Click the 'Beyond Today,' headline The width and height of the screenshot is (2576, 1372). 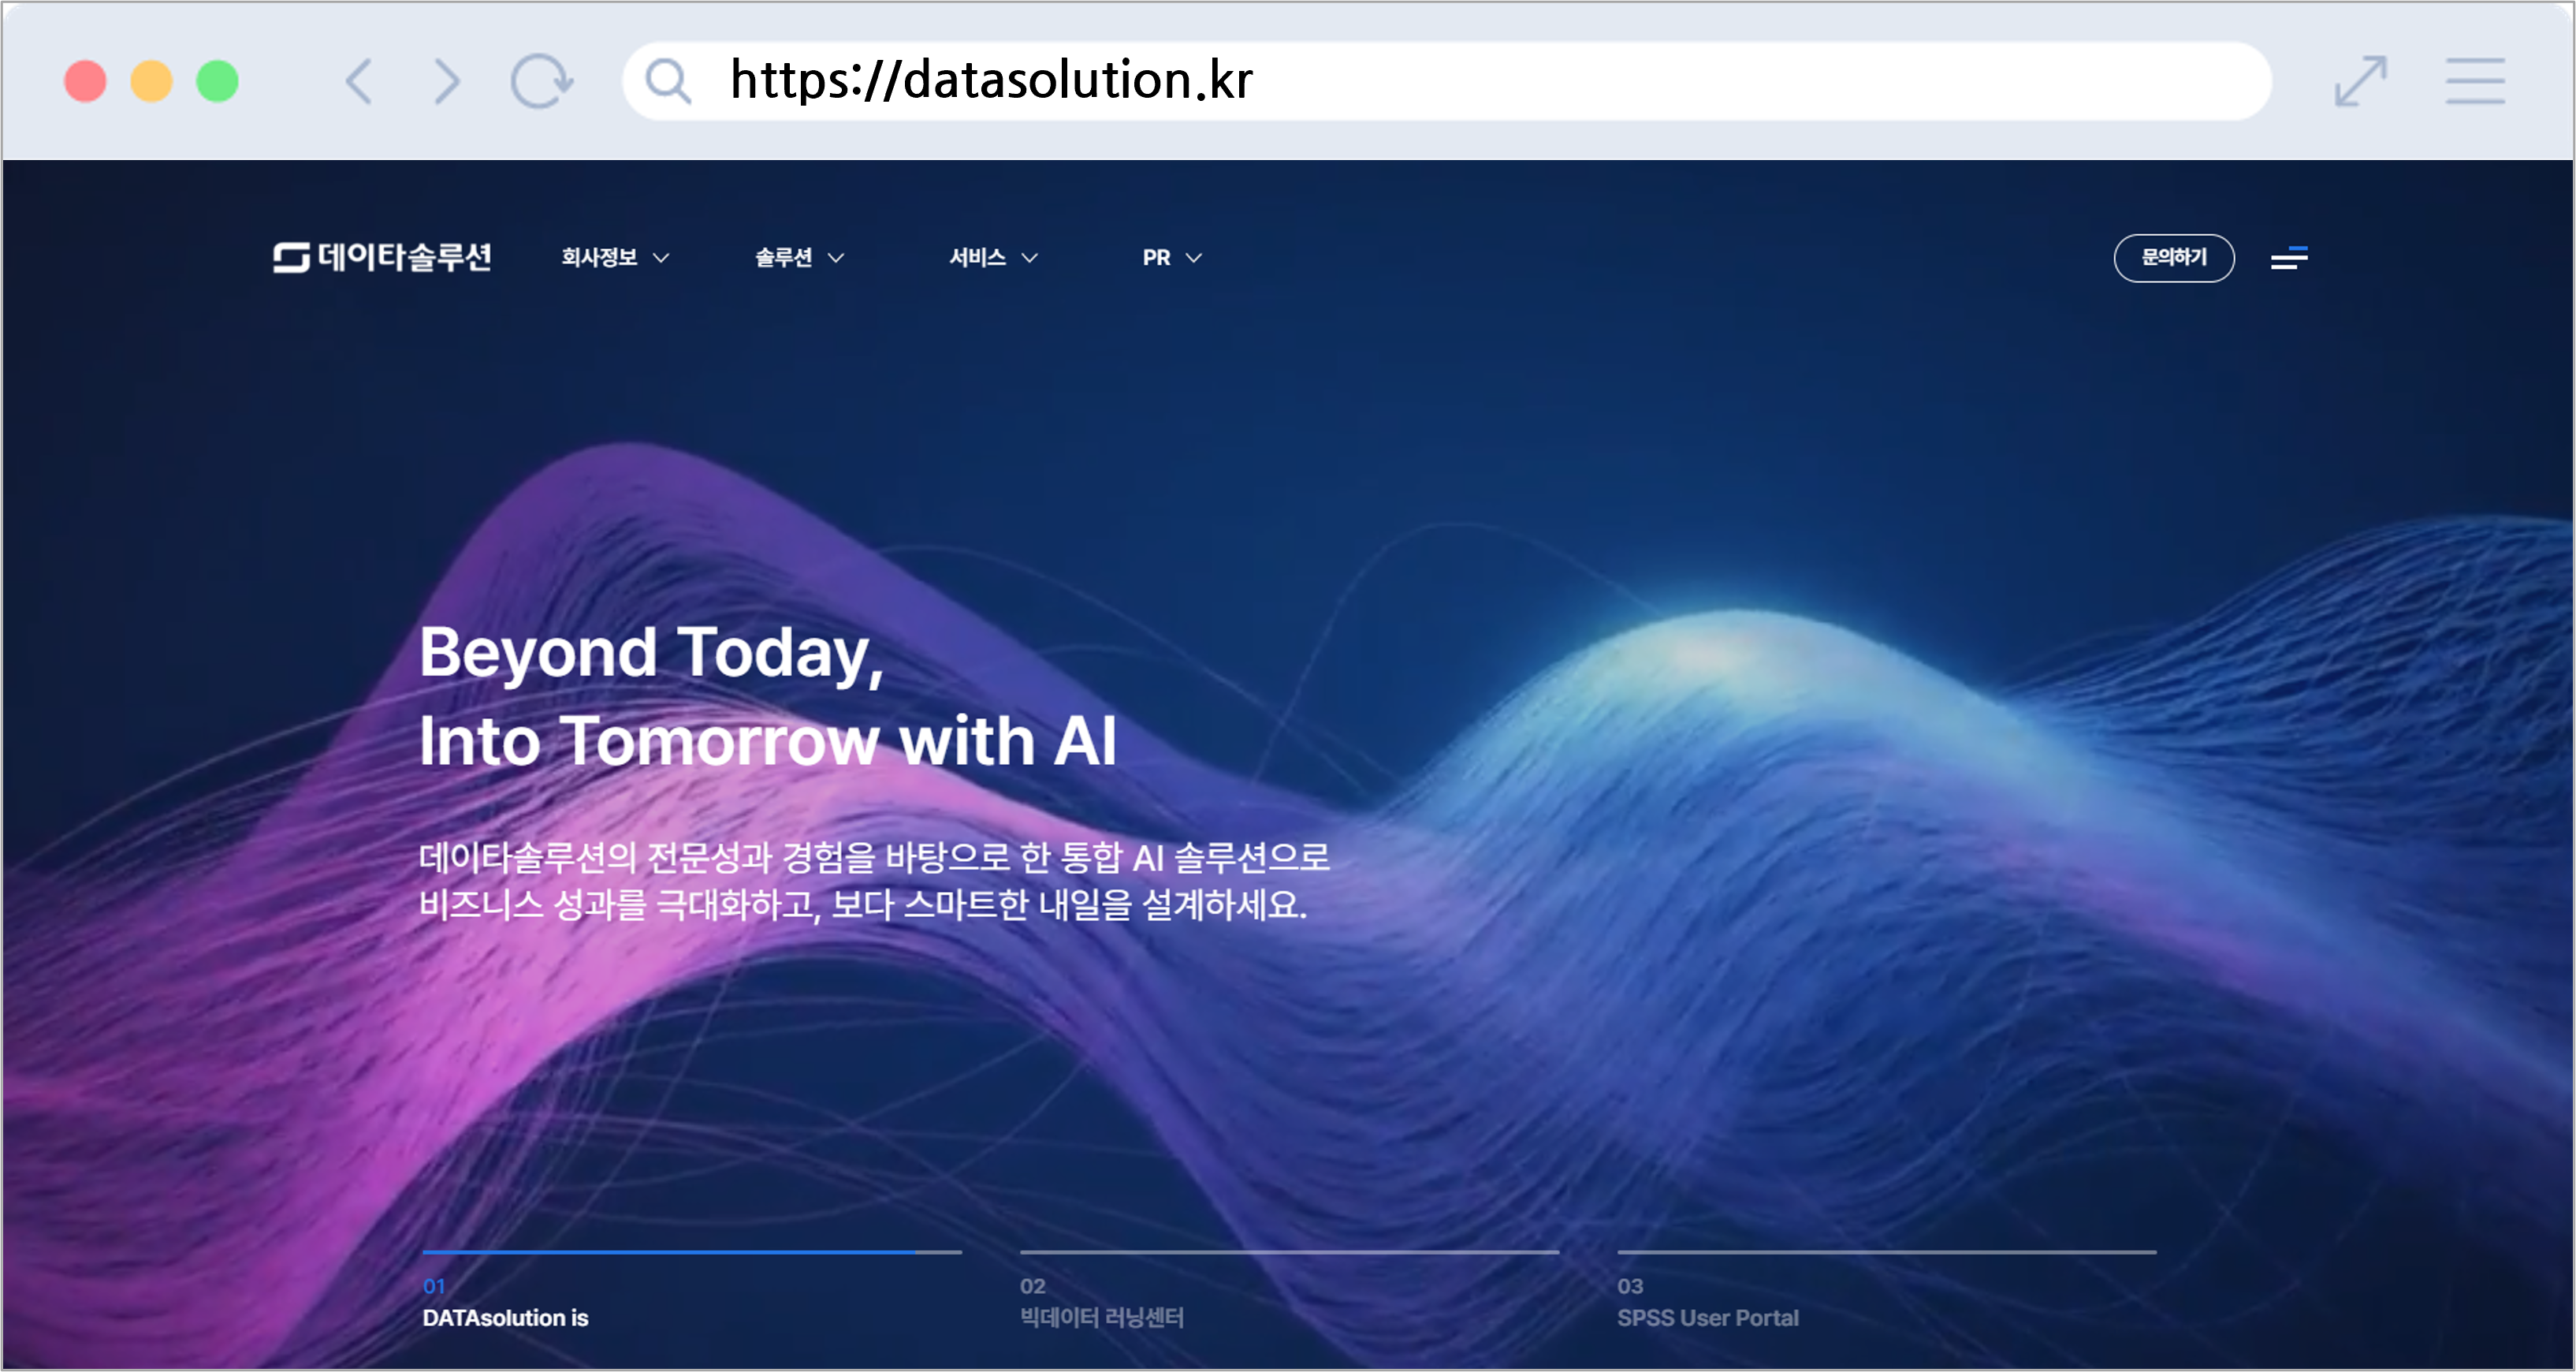[x=651, y=654]
